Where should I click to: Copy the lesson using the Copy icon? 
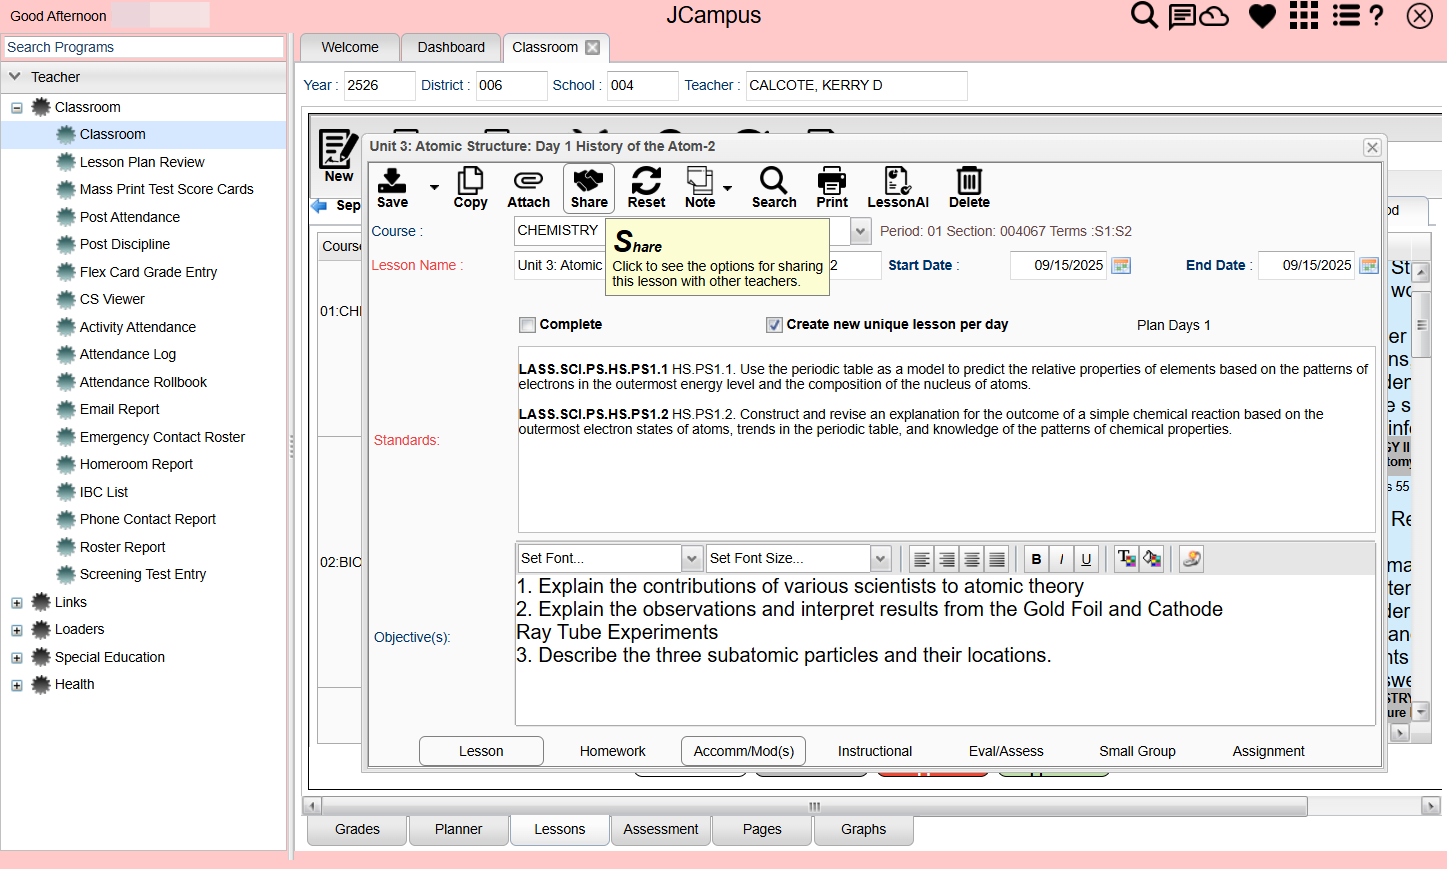470,187
